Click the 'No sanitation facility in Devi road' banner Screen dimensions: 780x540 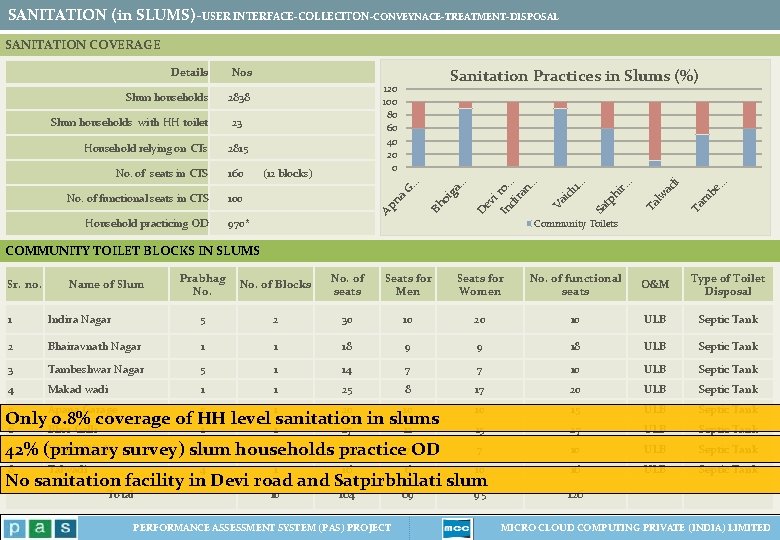[390, 480]
